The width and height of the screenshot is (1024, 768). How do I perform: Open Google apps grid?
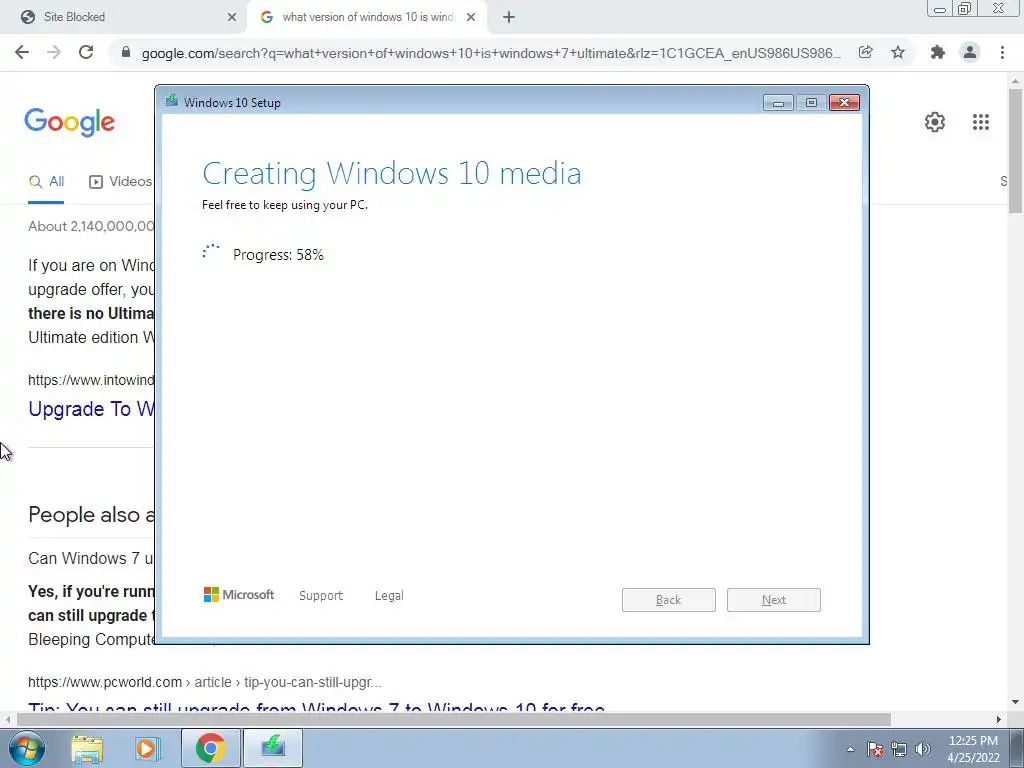point(981,121)
